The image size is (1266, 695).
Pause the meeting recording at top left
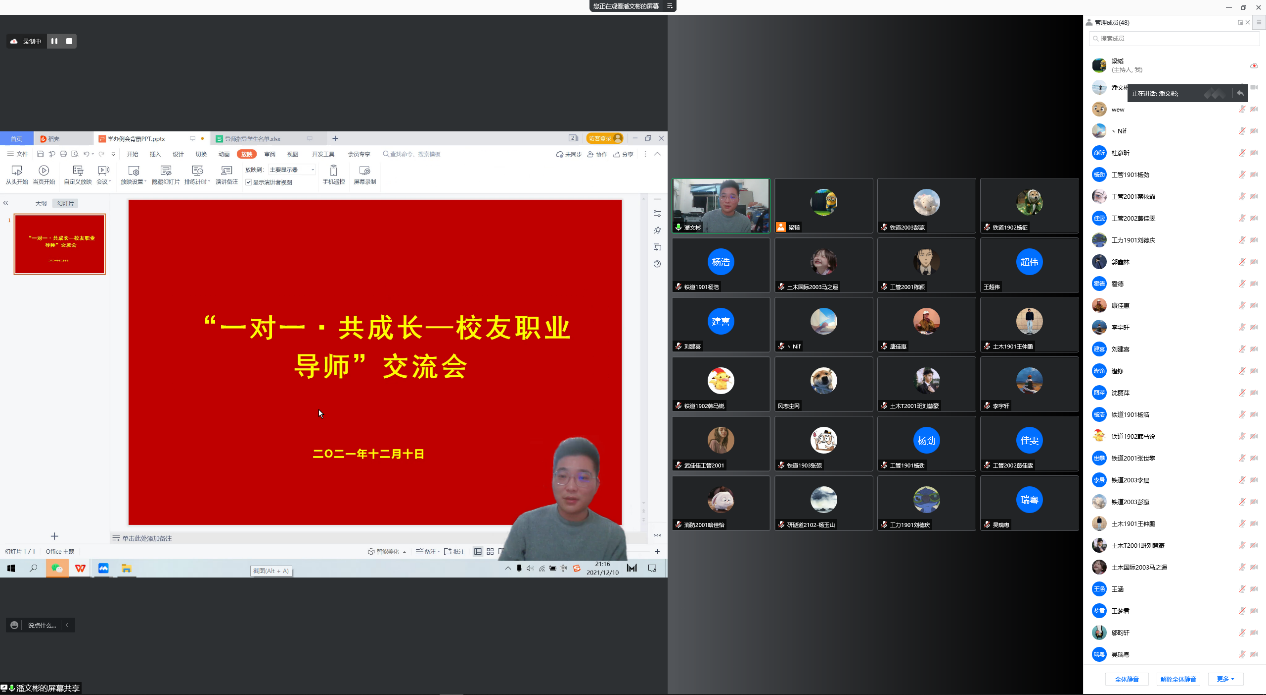[54, 41]
